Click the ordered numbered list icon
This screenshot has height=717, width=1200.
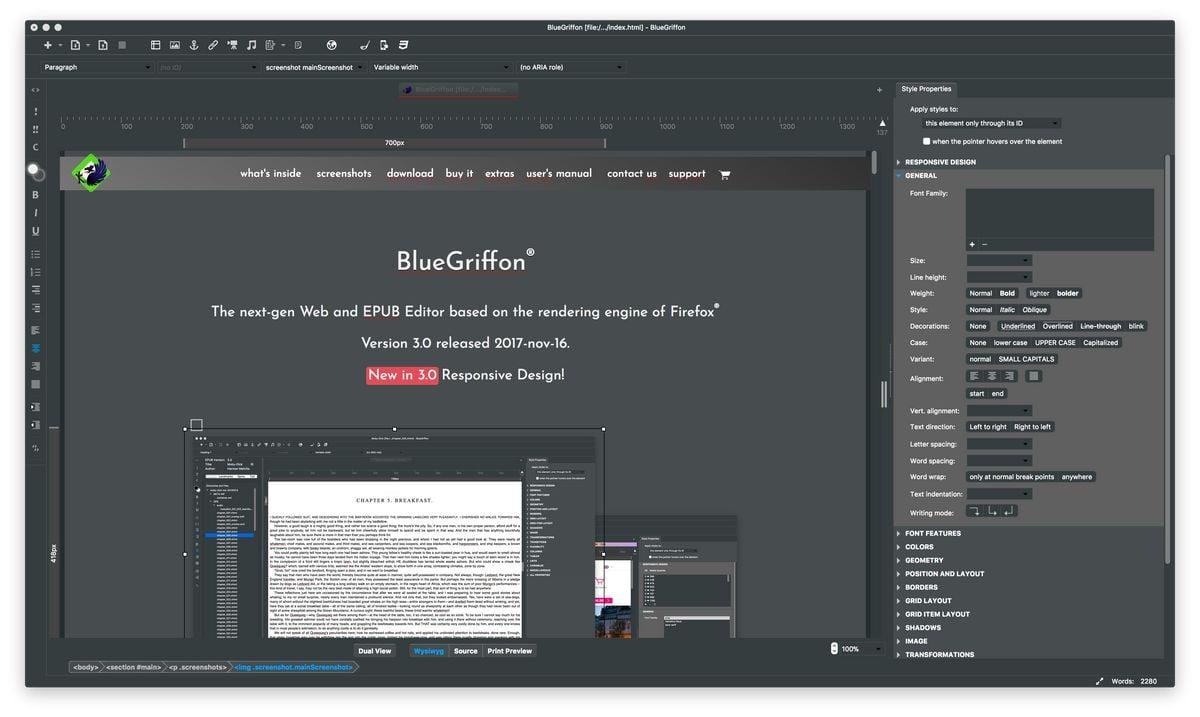tap(36, 272)
